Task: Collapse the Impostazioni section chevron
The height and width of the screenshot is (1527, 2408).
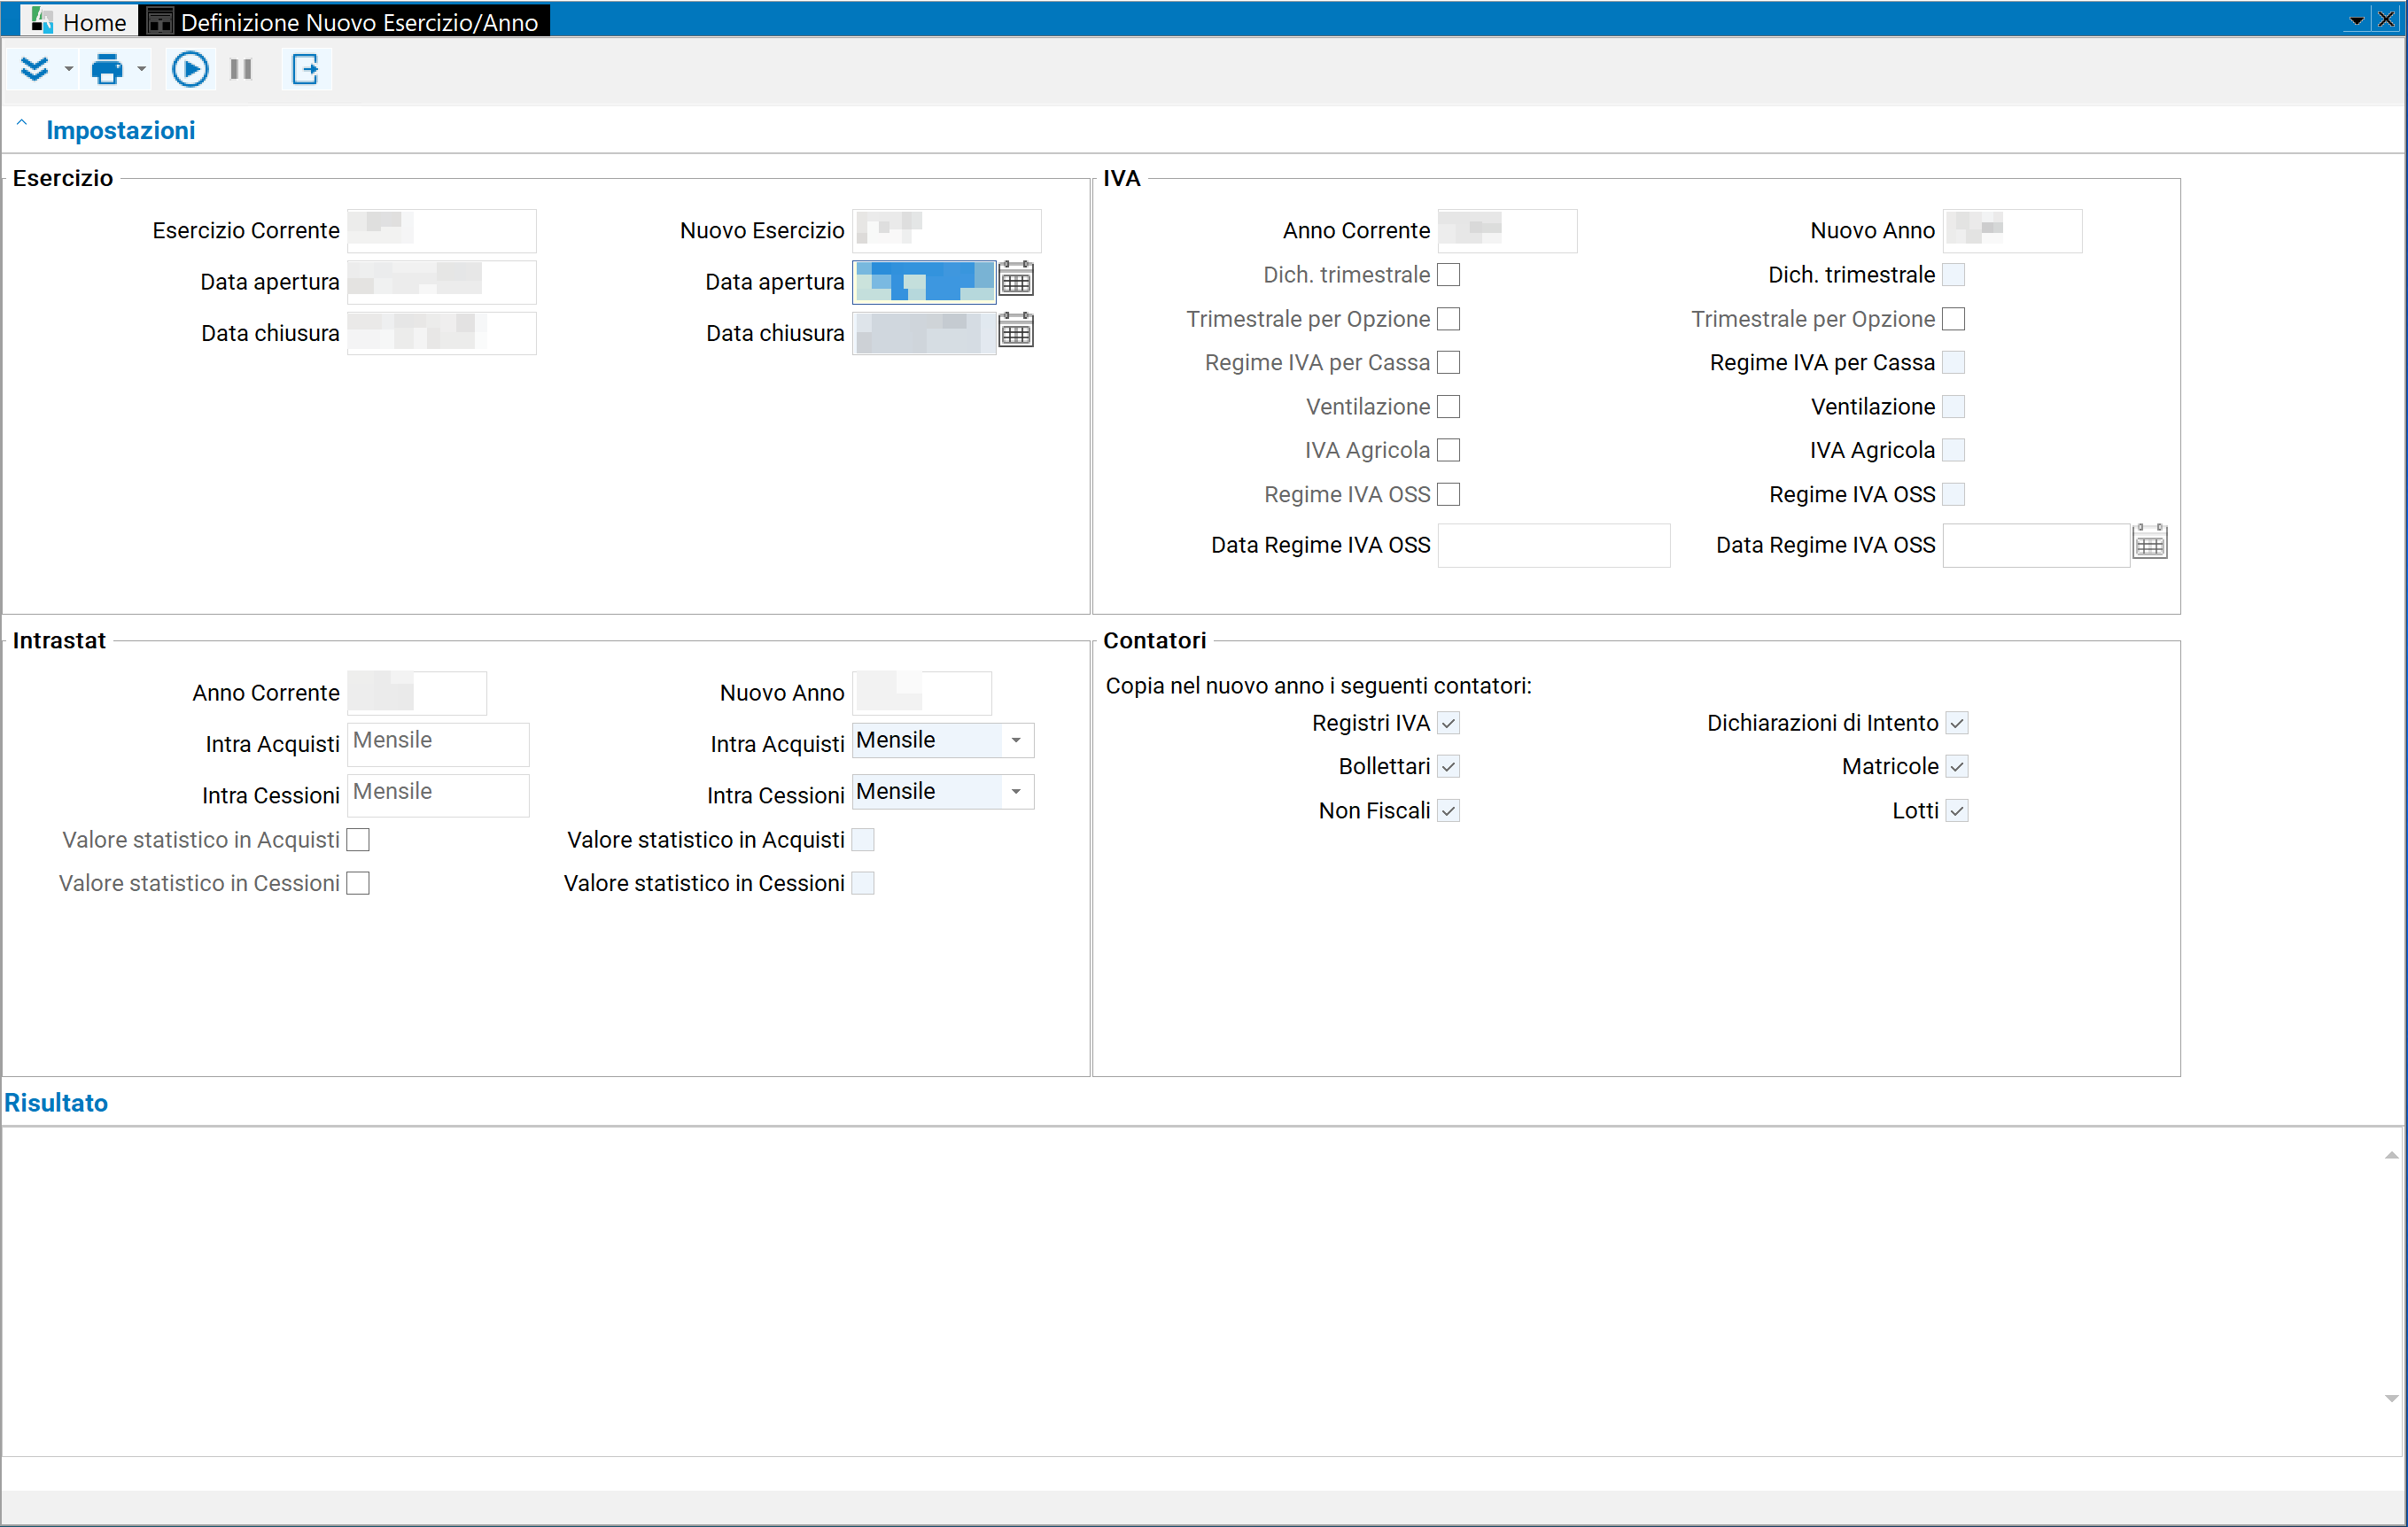Action: (x=22, y=123)
